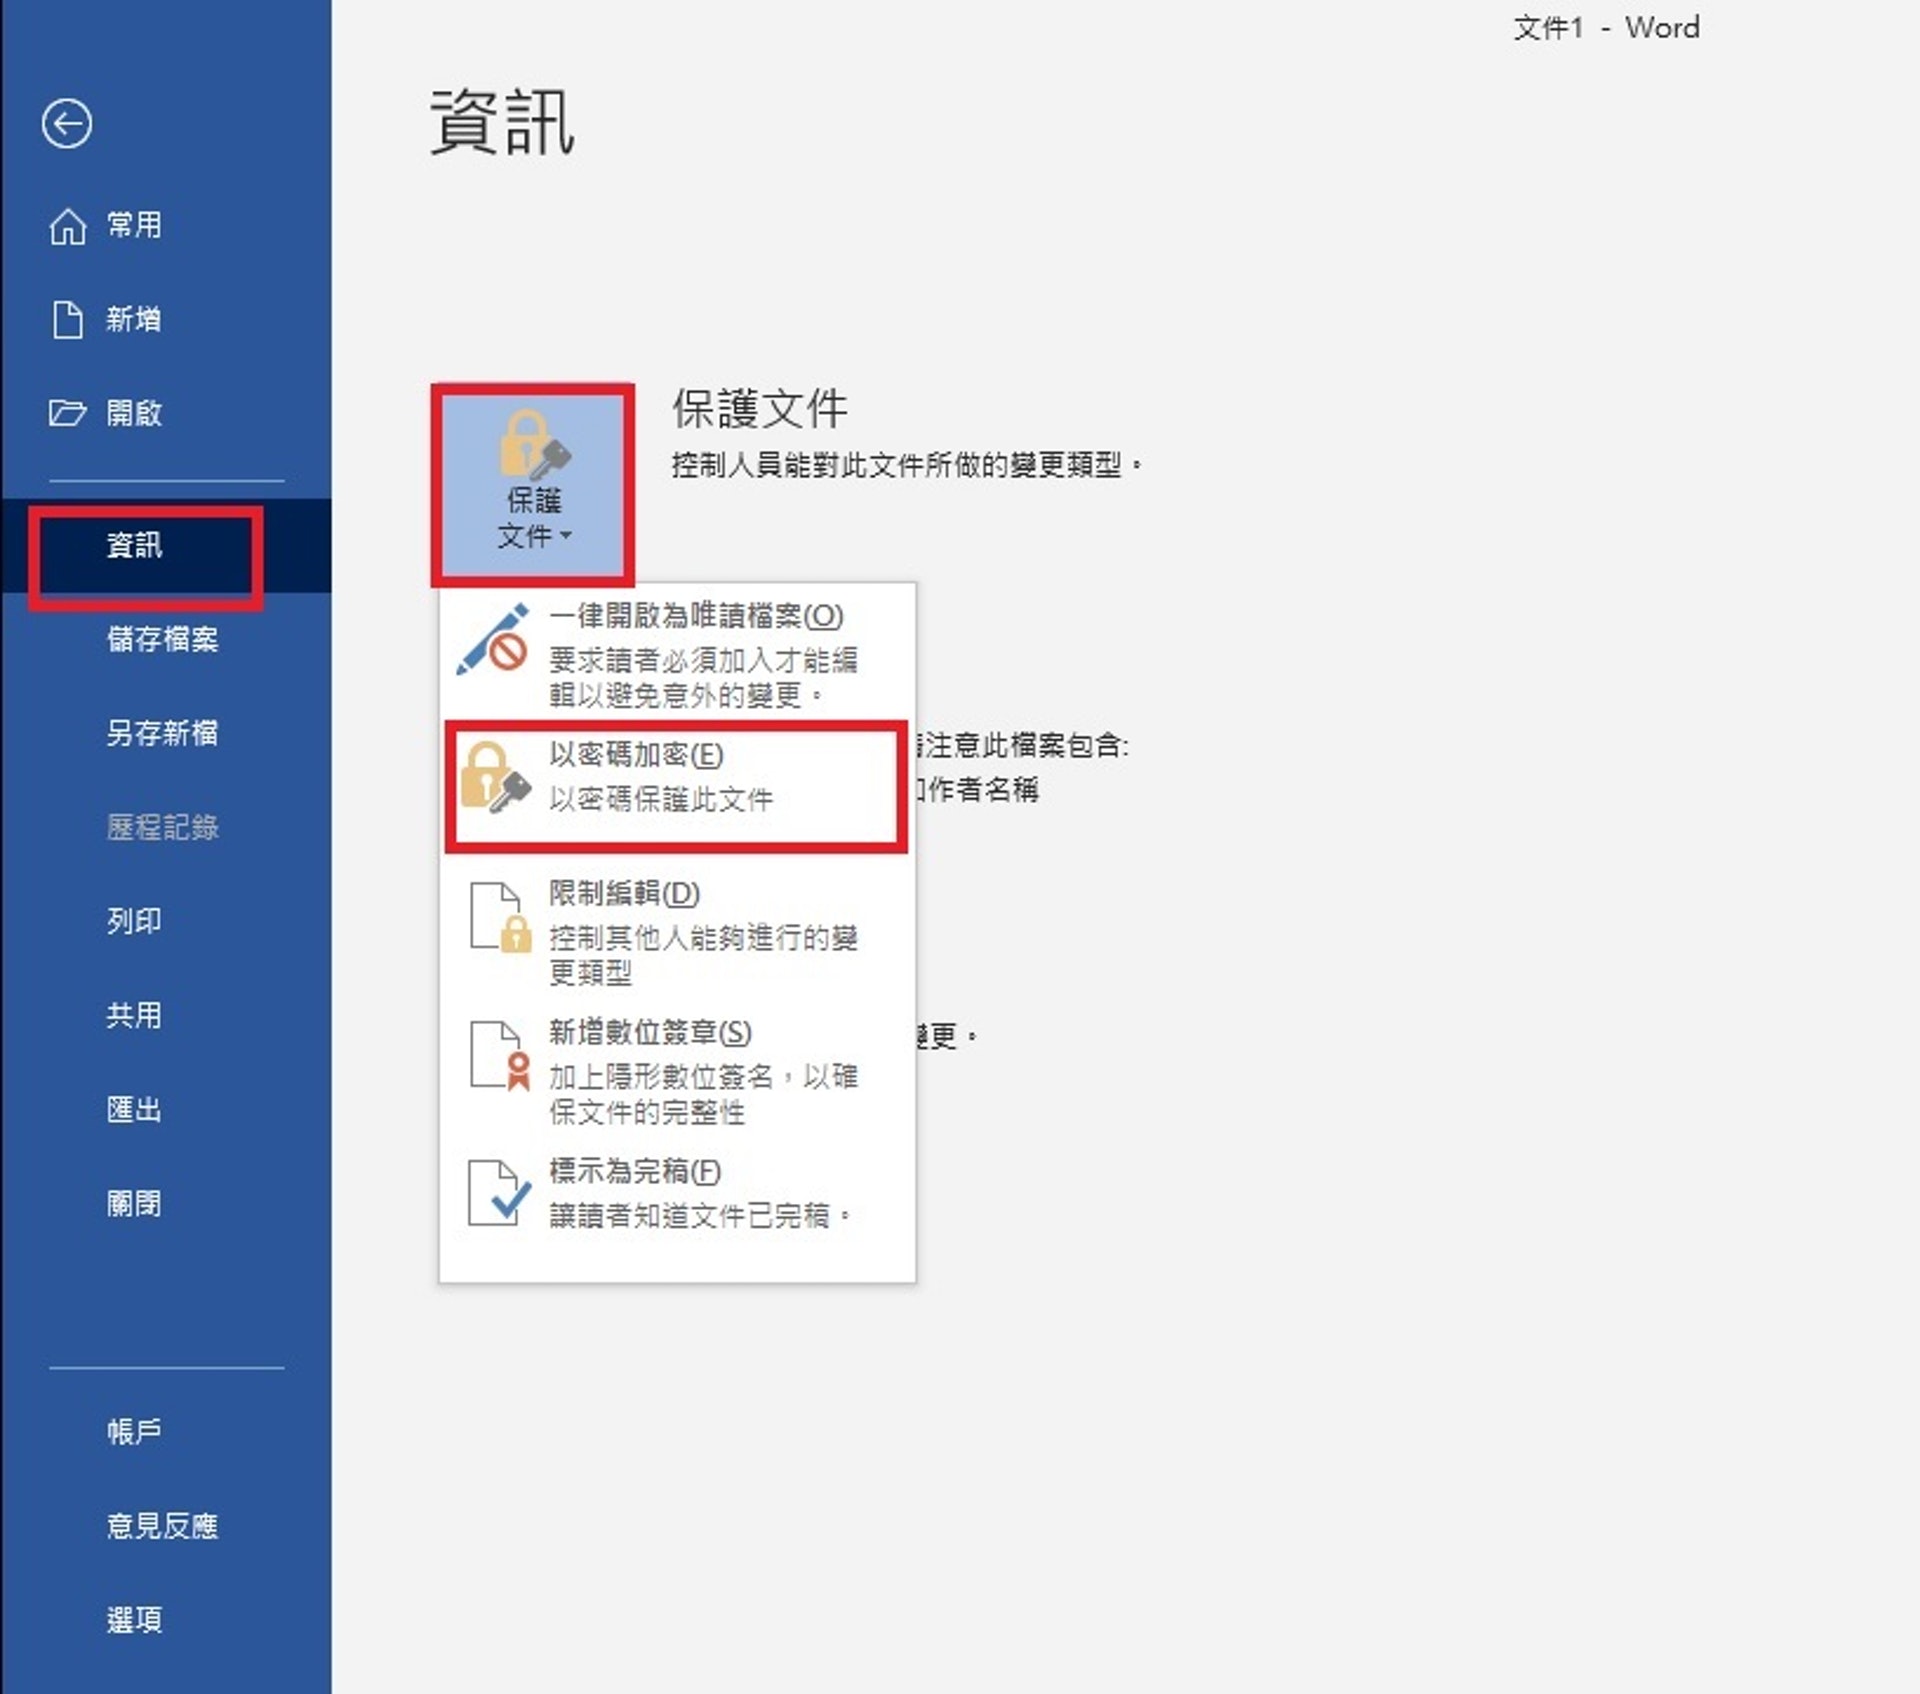Choose 以密碼加密 from the protect menu
This screenshot has width=1920, height=1694.
click(x=636, y=756)
